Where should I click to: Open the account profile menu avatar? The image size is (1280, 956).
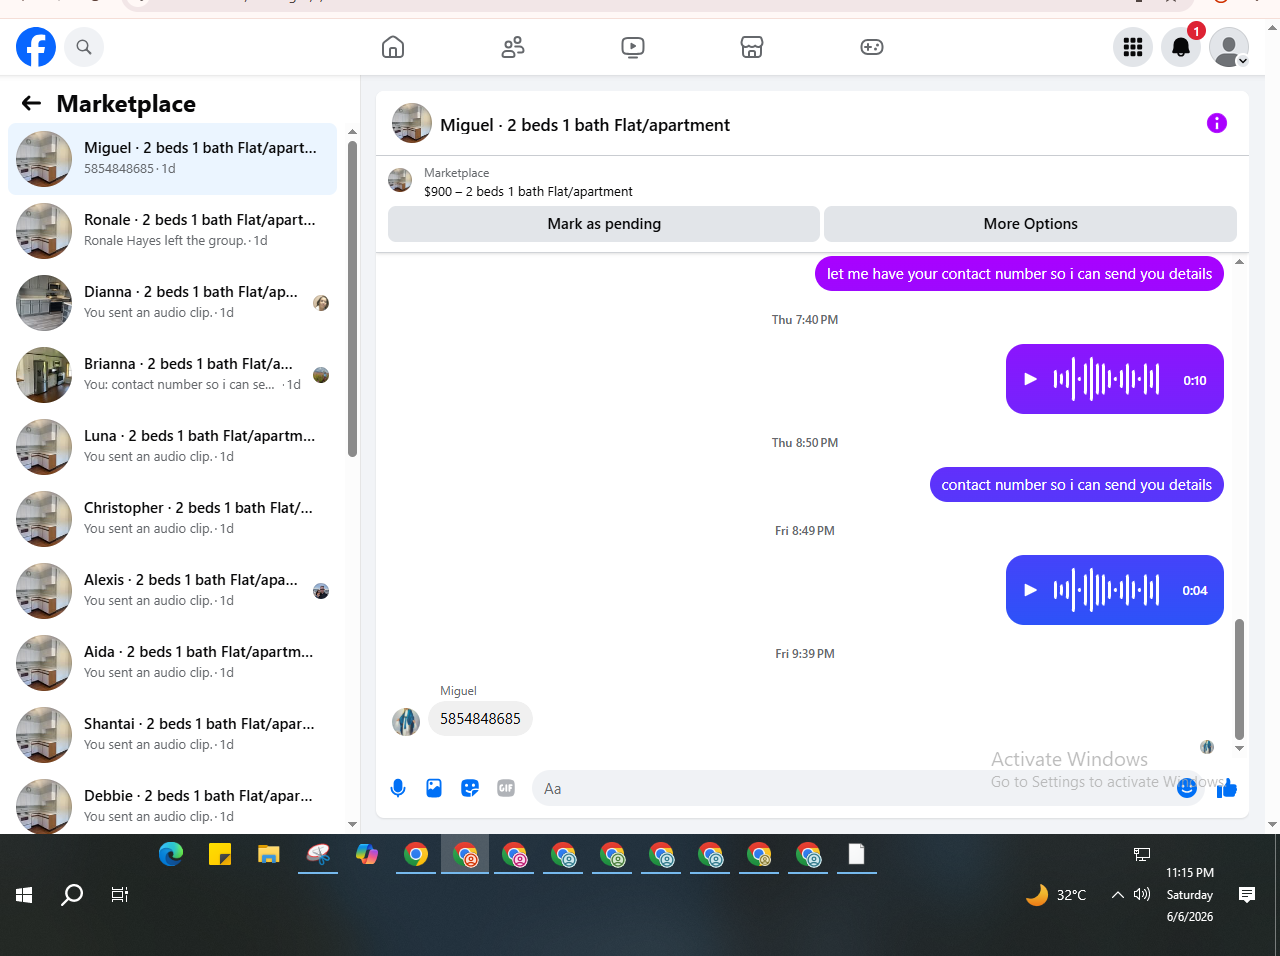tap(1229, 47)
